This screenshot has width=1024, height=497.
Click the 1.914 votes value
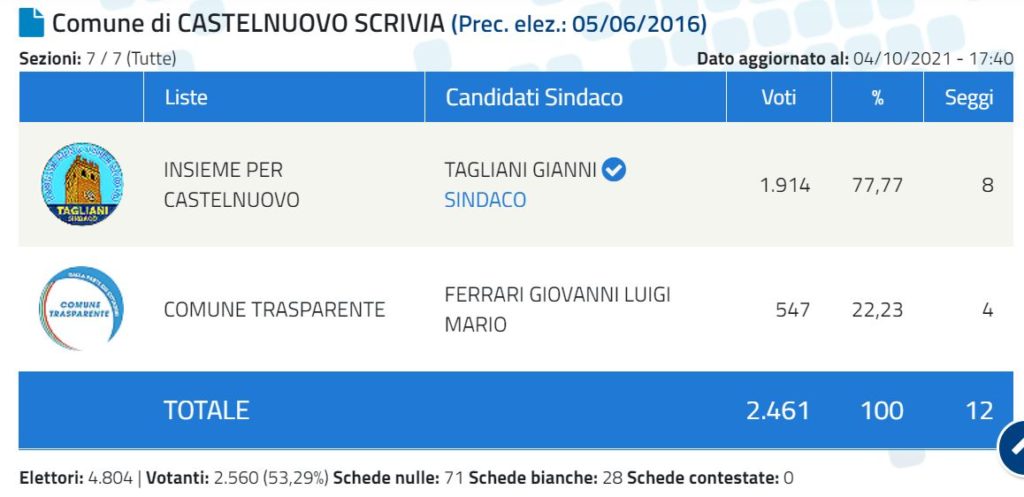click(785, 185)
